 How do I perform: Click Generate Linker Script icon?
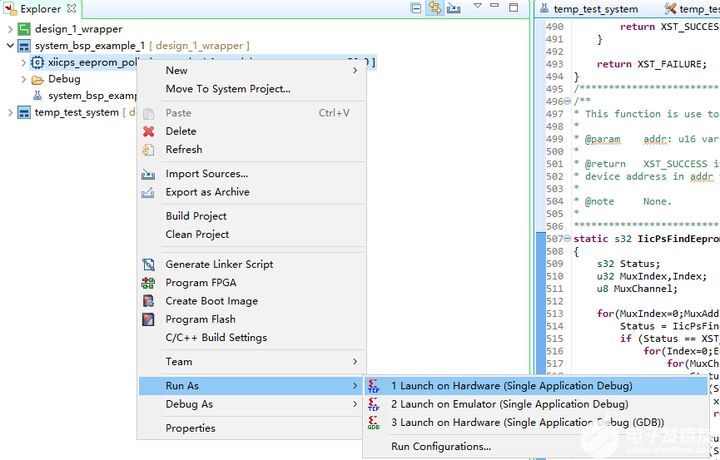point(148,264)
